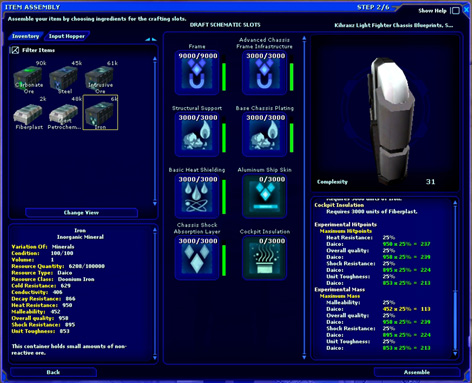Pick the Fiberplast resource container
Image resolution: width=472 pixels, height=383 pixels.
(29, 116)
